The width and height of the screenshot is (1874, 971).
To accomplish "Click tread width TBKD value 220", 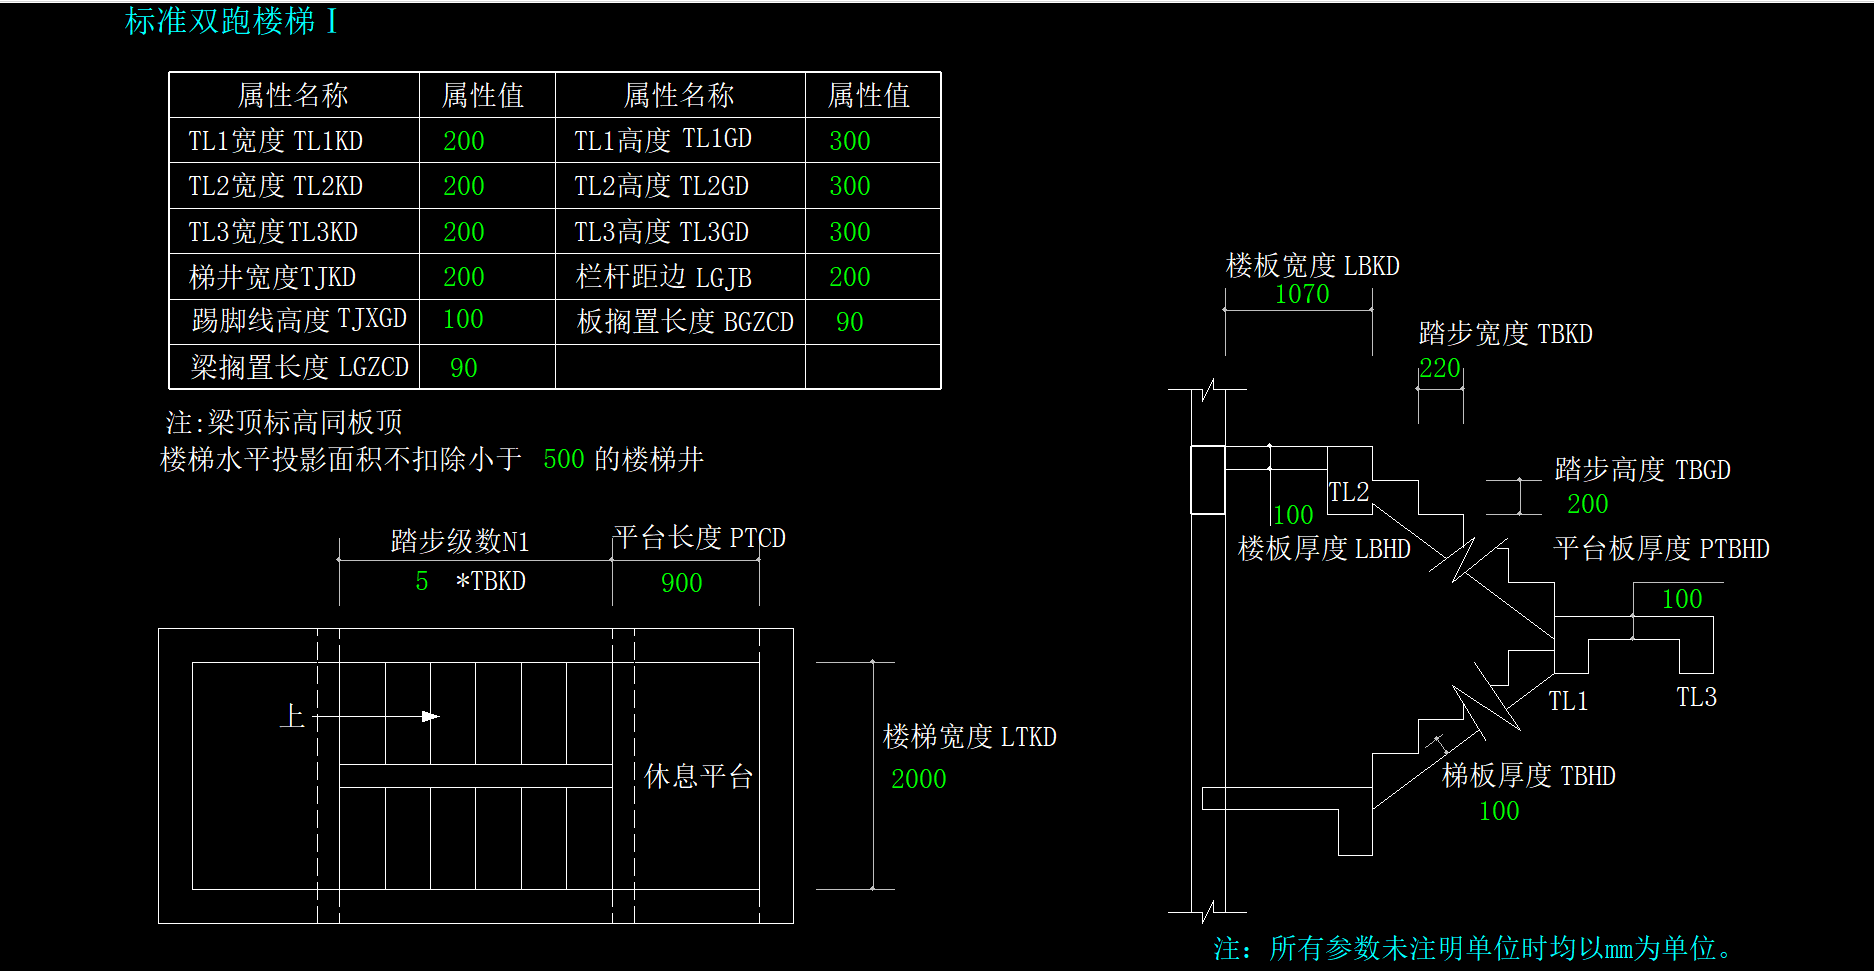I will tap(1440, 368).
